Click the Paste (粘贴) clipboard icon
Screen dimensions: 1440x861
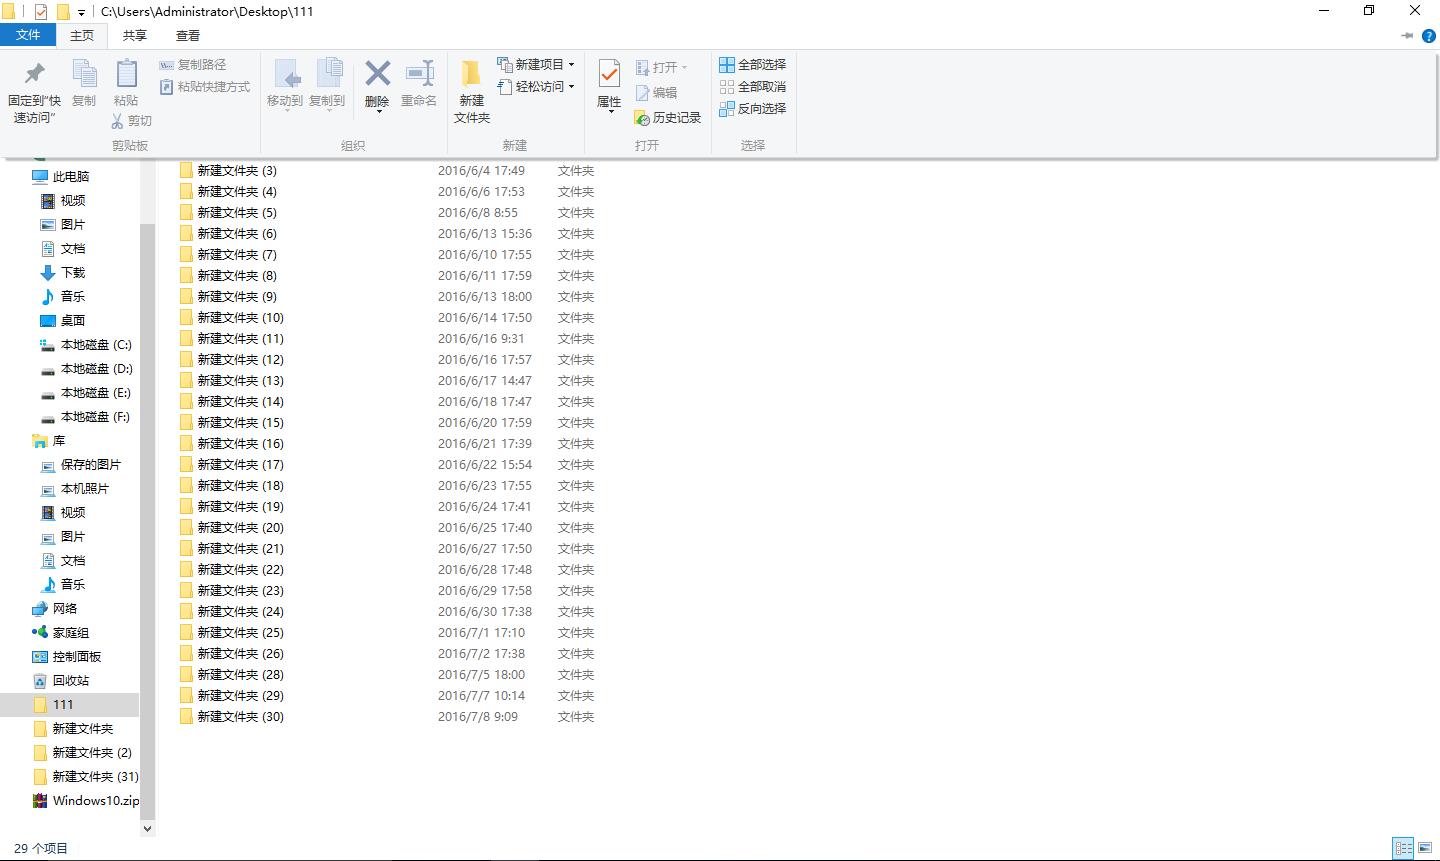(x=126, y=75)
